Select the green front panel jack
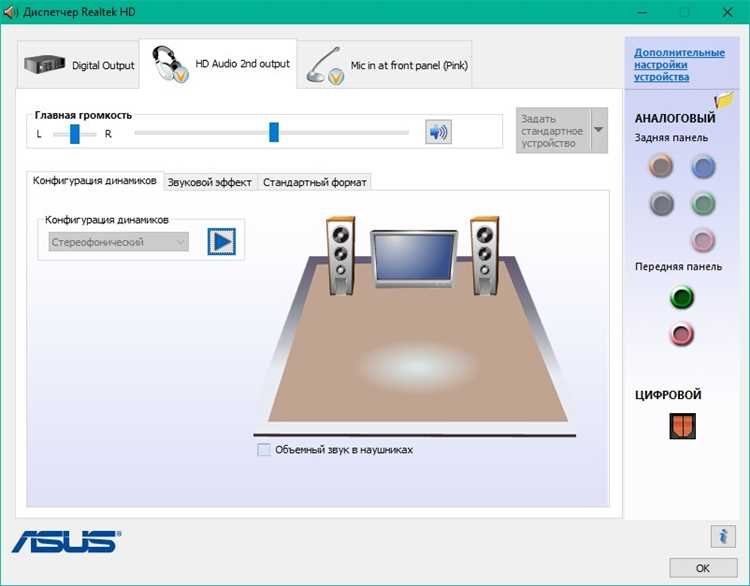750x586 pixels. point(682,297)
